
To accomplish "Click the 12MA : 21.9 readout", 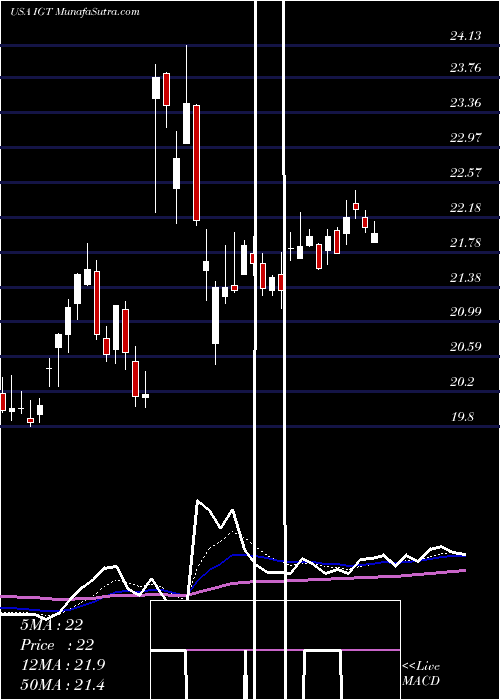I will [x=62, y=665].
